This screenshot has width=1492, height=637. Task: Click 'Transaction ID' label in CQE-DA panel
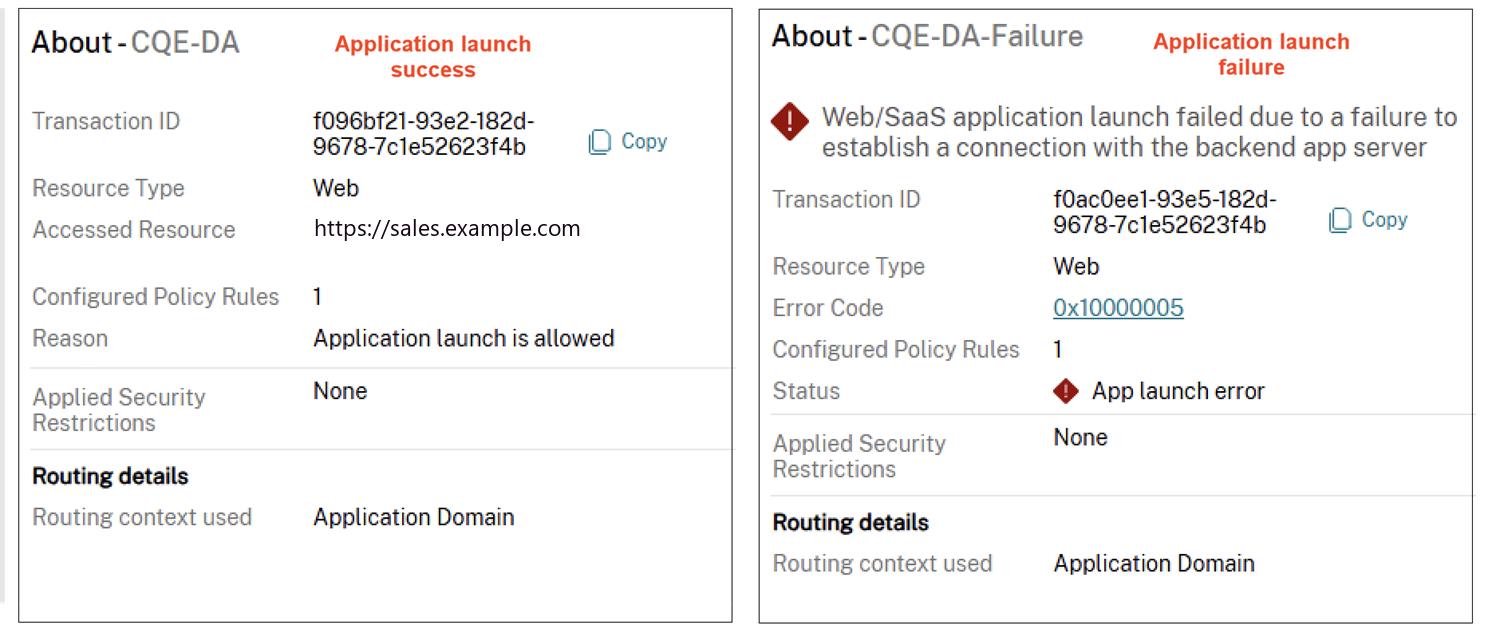click(106, 122)
